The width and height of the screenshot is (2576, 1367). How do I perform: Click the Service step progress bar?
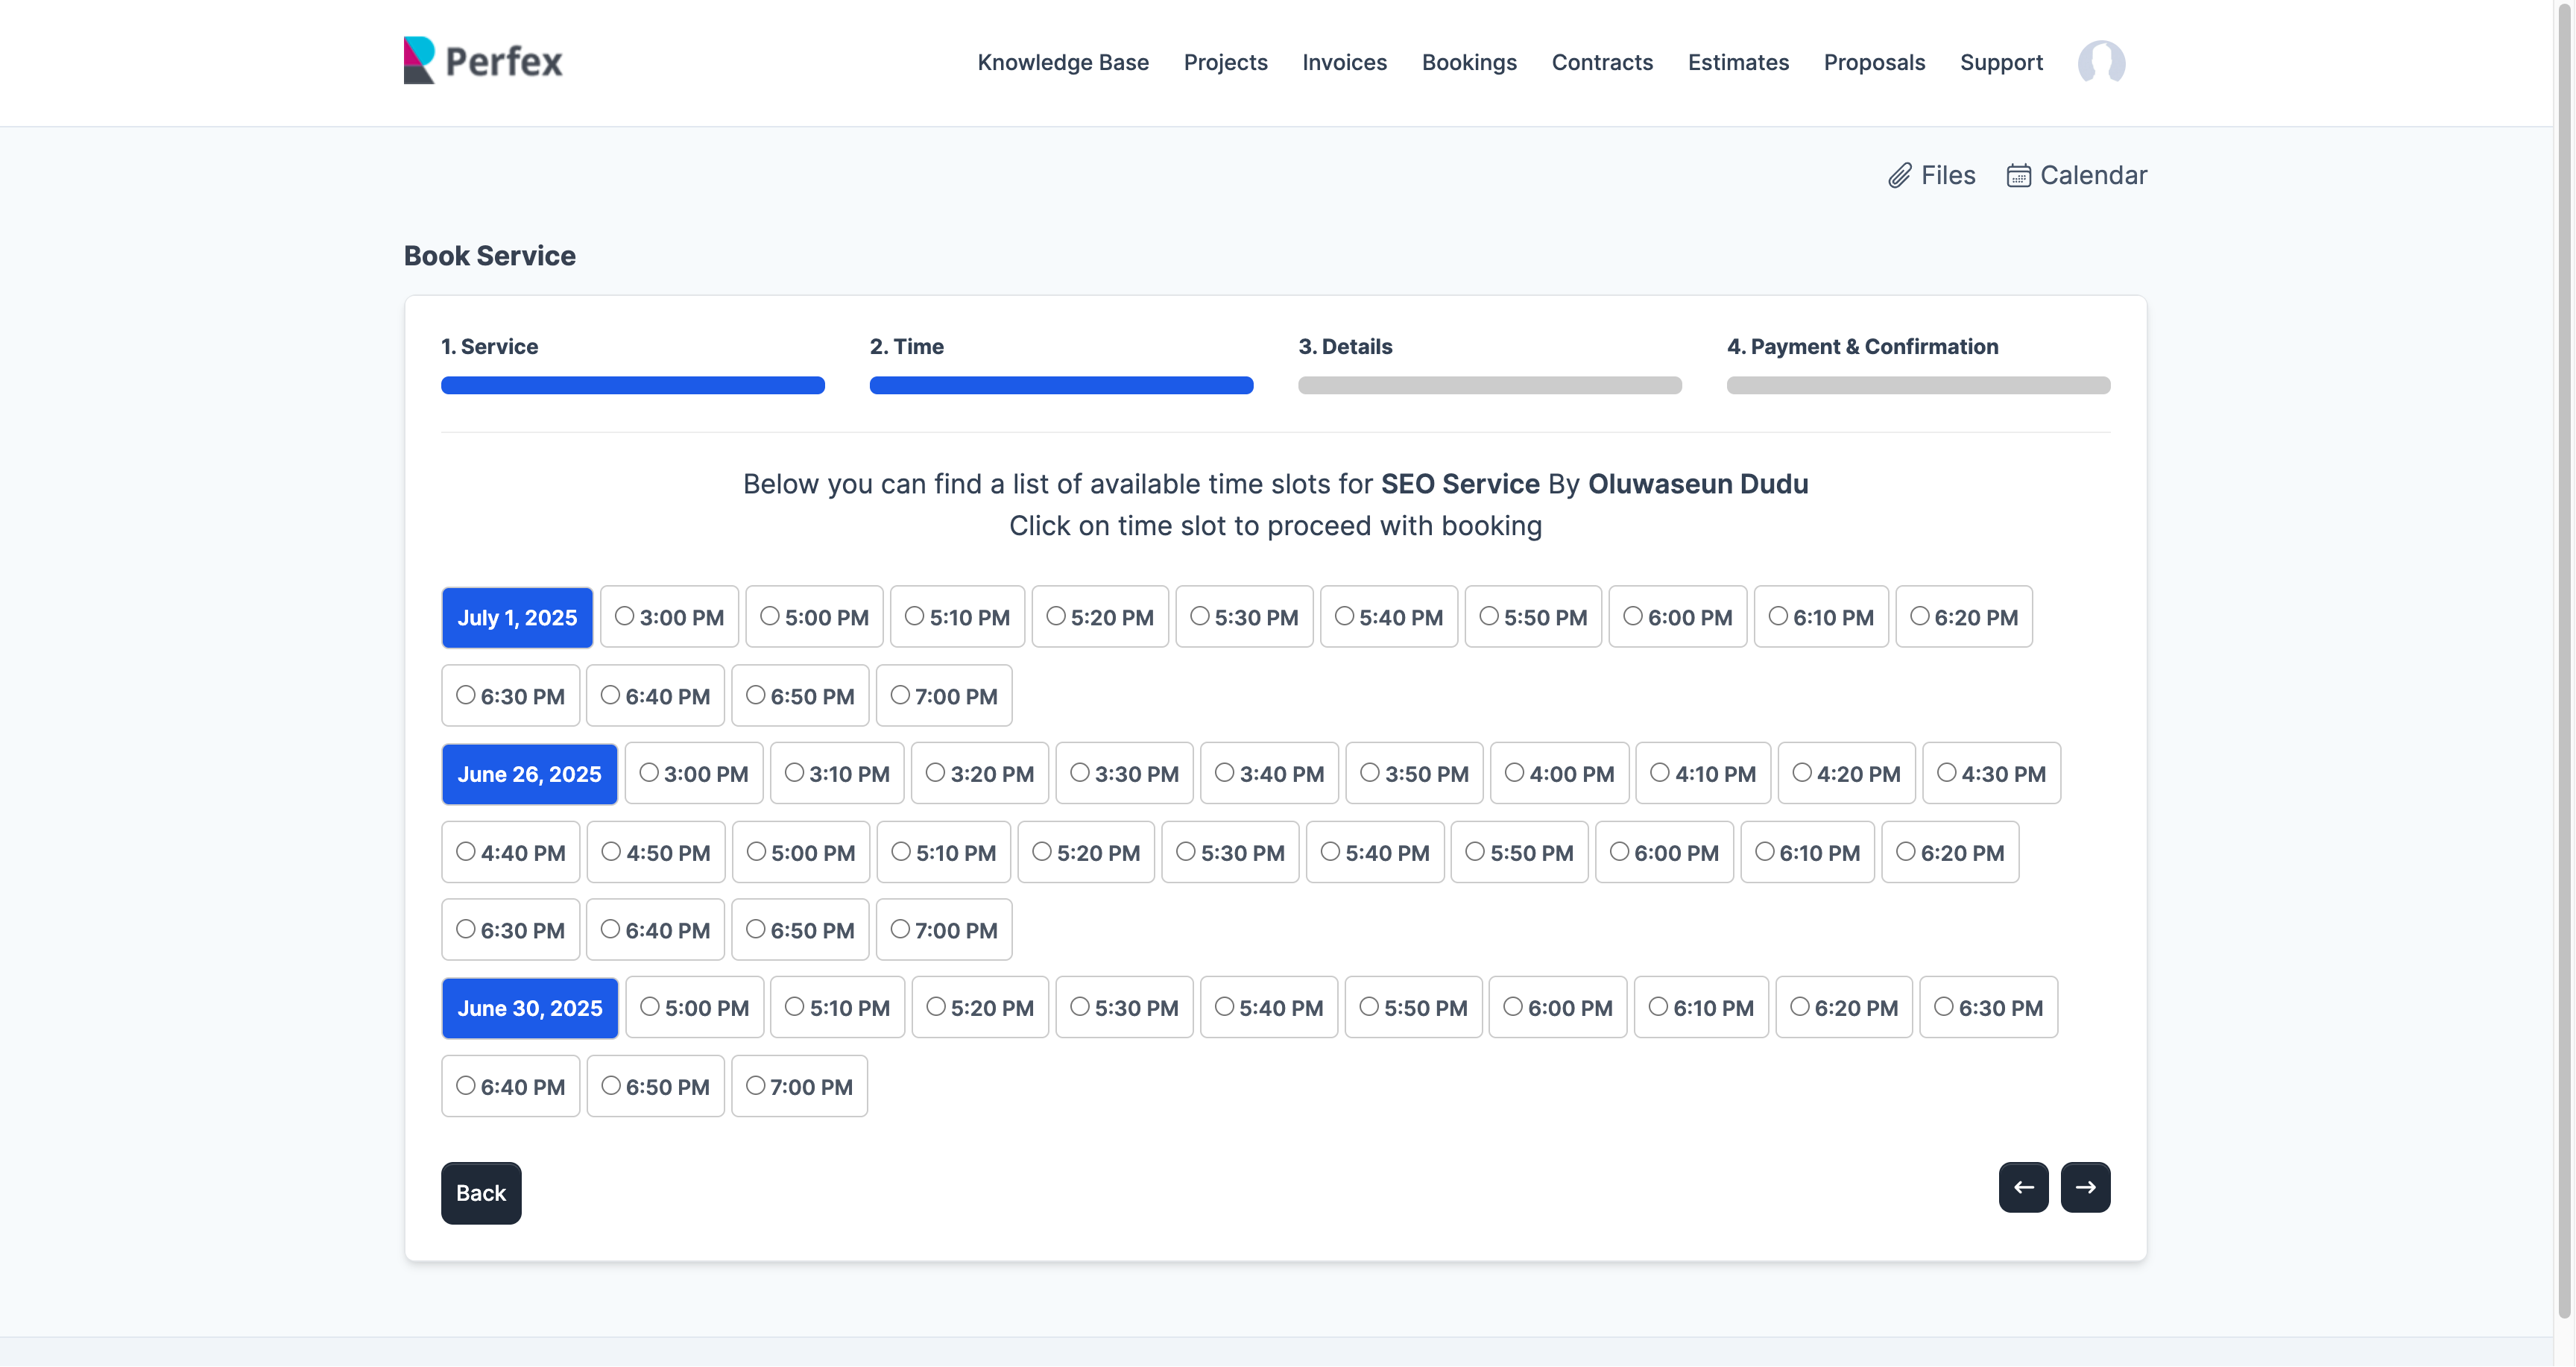click(x=632, y=385)
